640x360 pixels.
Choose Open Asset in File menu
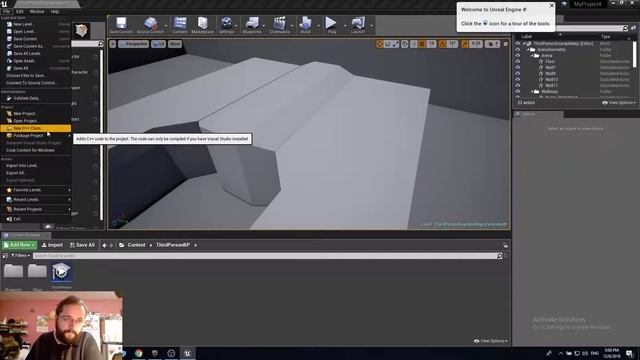click(36, 61)
